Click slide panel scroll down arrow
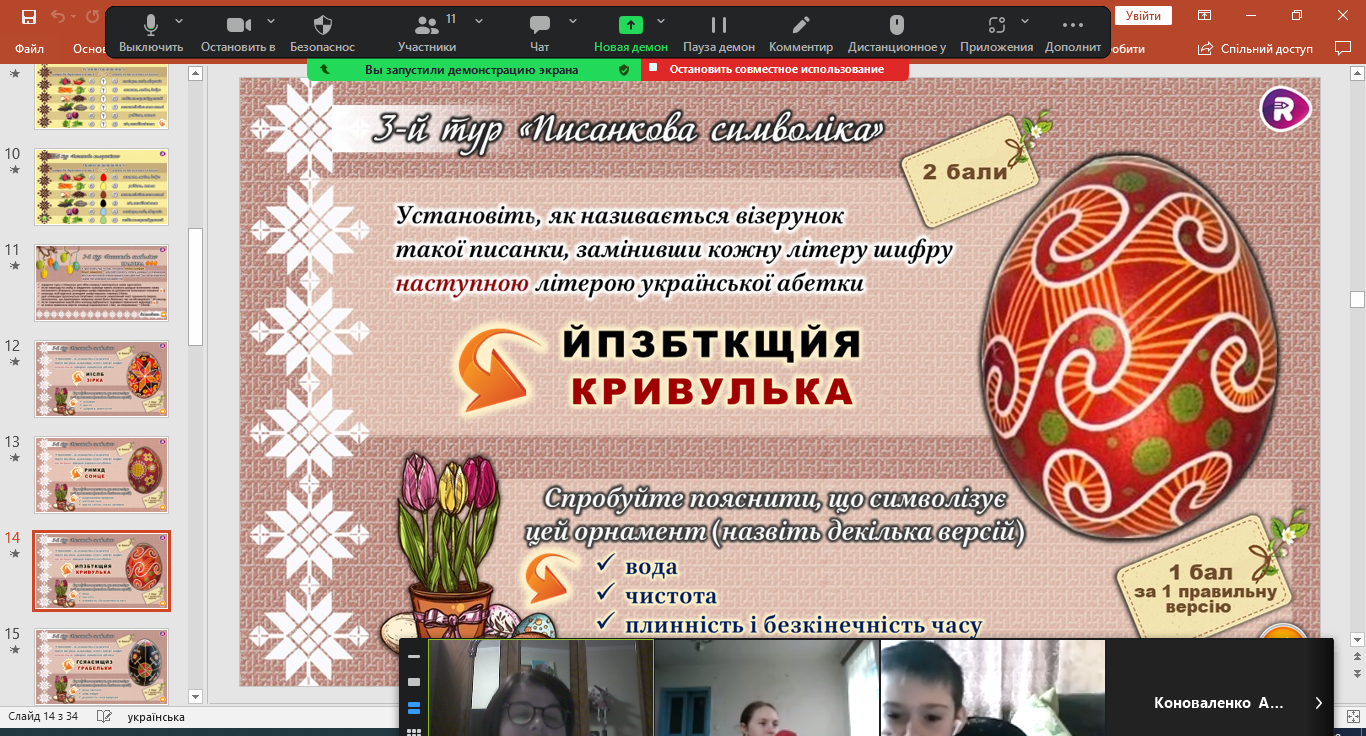Viewport: 1366px width, 736px height. tap(196, 697)
